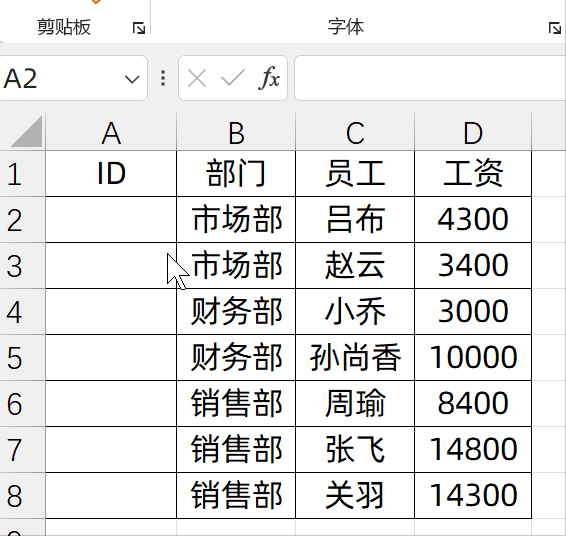Select the 销售部 cell in row 6
Viewport: 566px width, 536px height.
click(236, 403)
